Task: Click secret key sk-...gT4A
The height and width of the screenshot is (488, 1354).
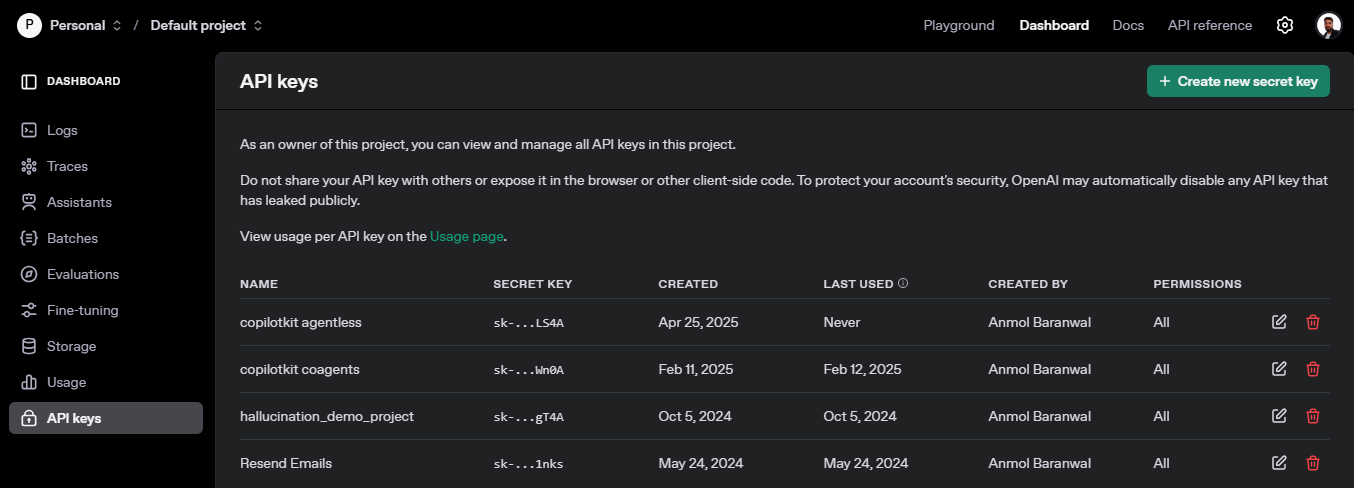Action: (529, 417)
